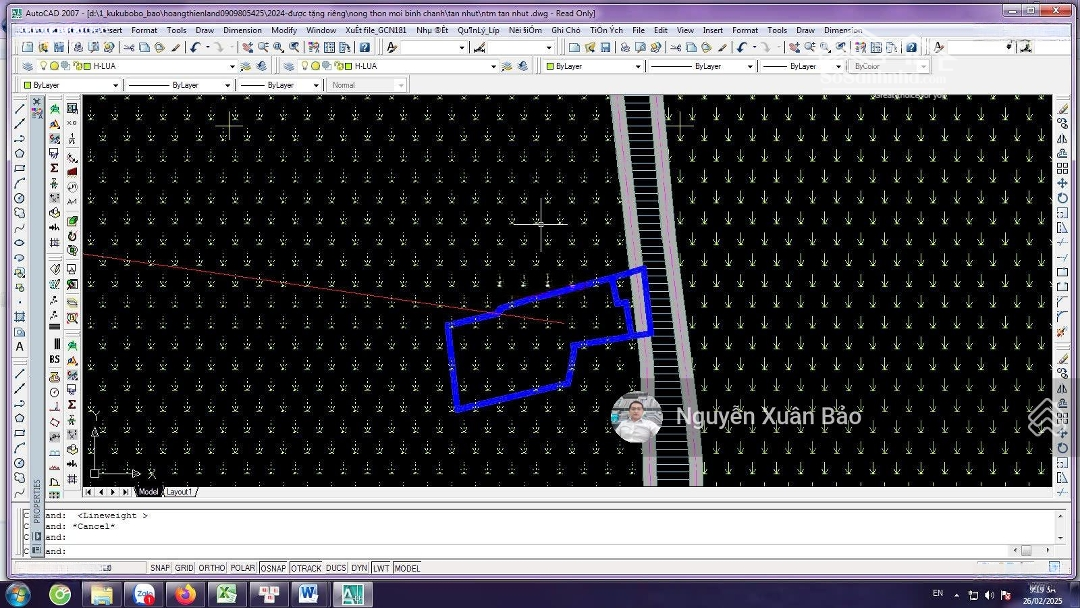Screen dimensions: 1080x608
Task: Open text style combo box in left toolbar
Action: click(x=433, y=47)
